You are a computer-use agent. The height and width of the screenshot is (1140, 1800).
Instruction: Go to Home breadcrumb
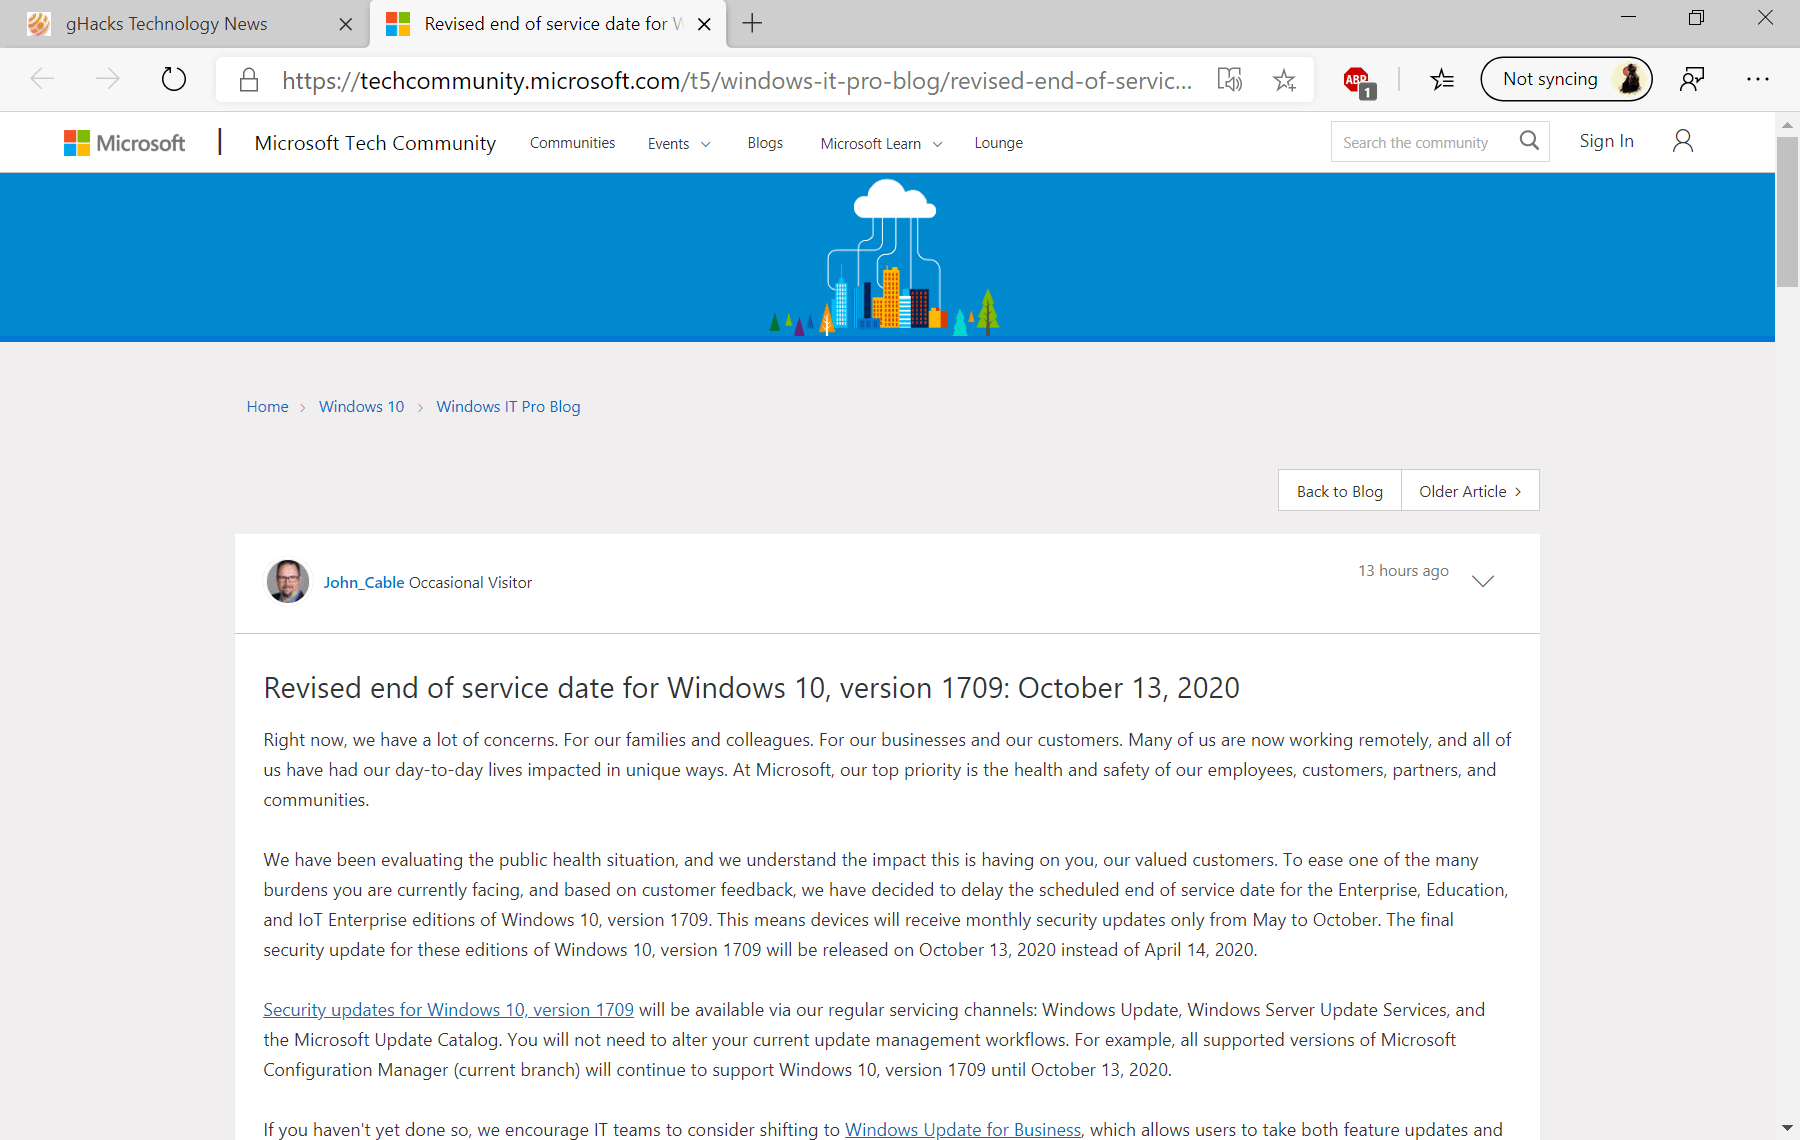(x=267, y=406)
